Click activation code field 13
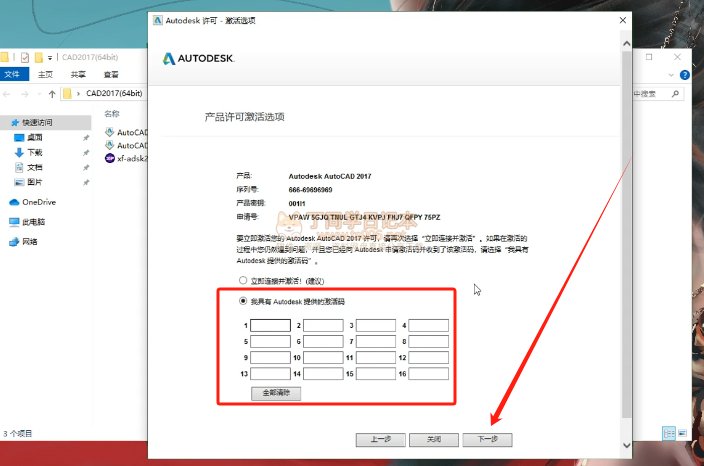Screen dimensions: 704x466 (x=270, y=374)
